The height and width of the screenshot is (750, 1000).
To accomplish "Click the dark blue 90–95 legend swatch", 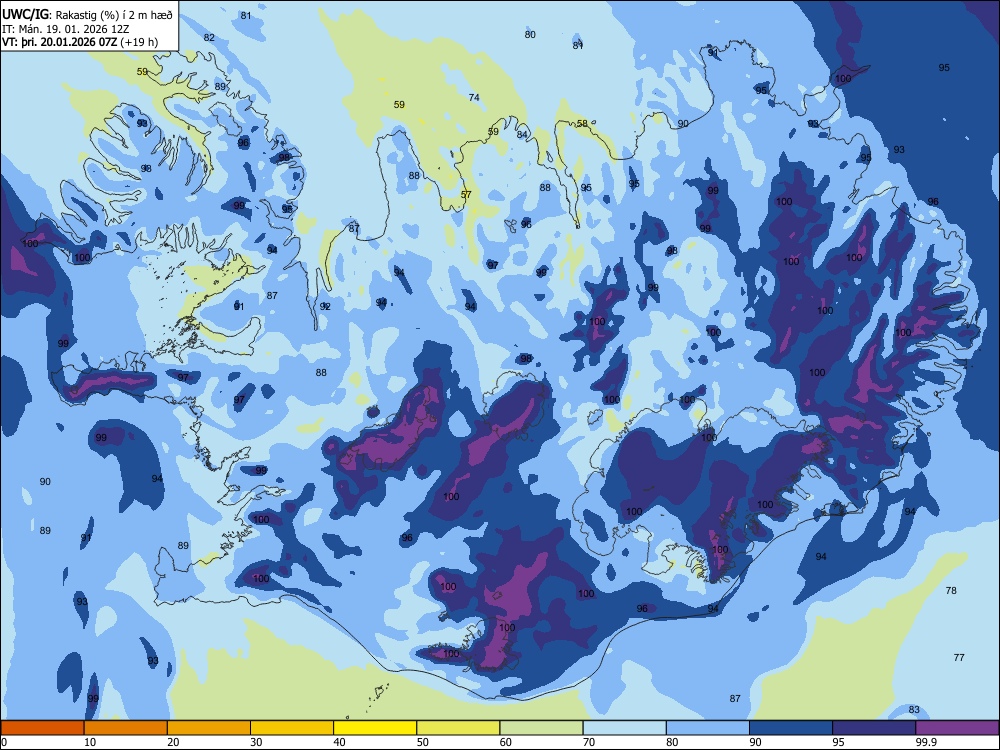I will [791, 728].
